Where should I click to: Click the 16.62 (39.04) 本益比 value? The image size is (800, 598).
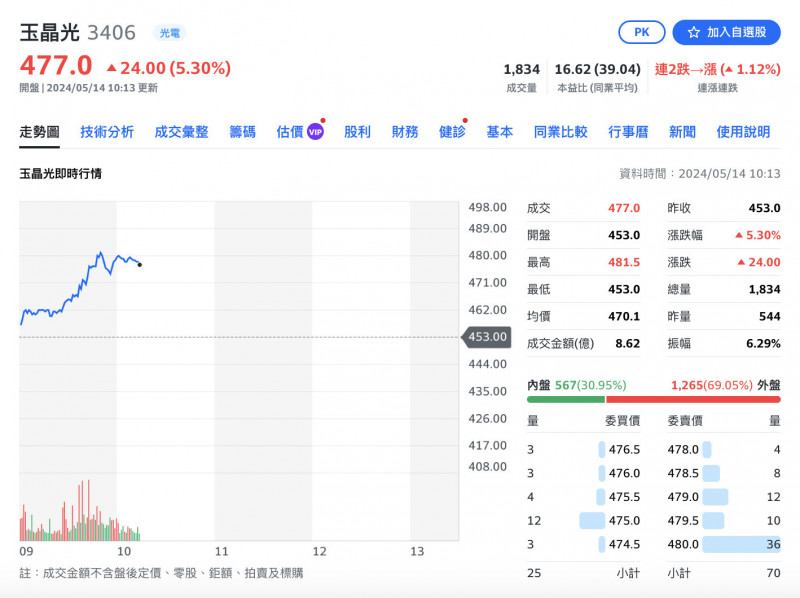coord(597,69)
